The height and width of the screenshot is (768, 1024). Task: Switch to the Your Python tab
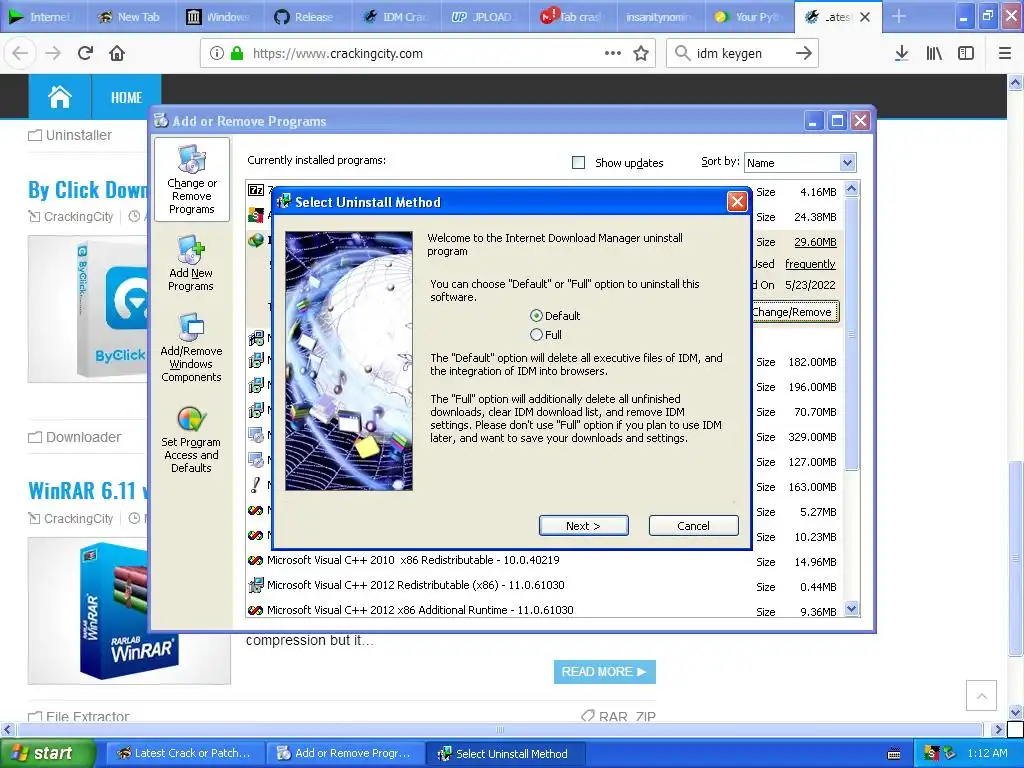point(749,17)
